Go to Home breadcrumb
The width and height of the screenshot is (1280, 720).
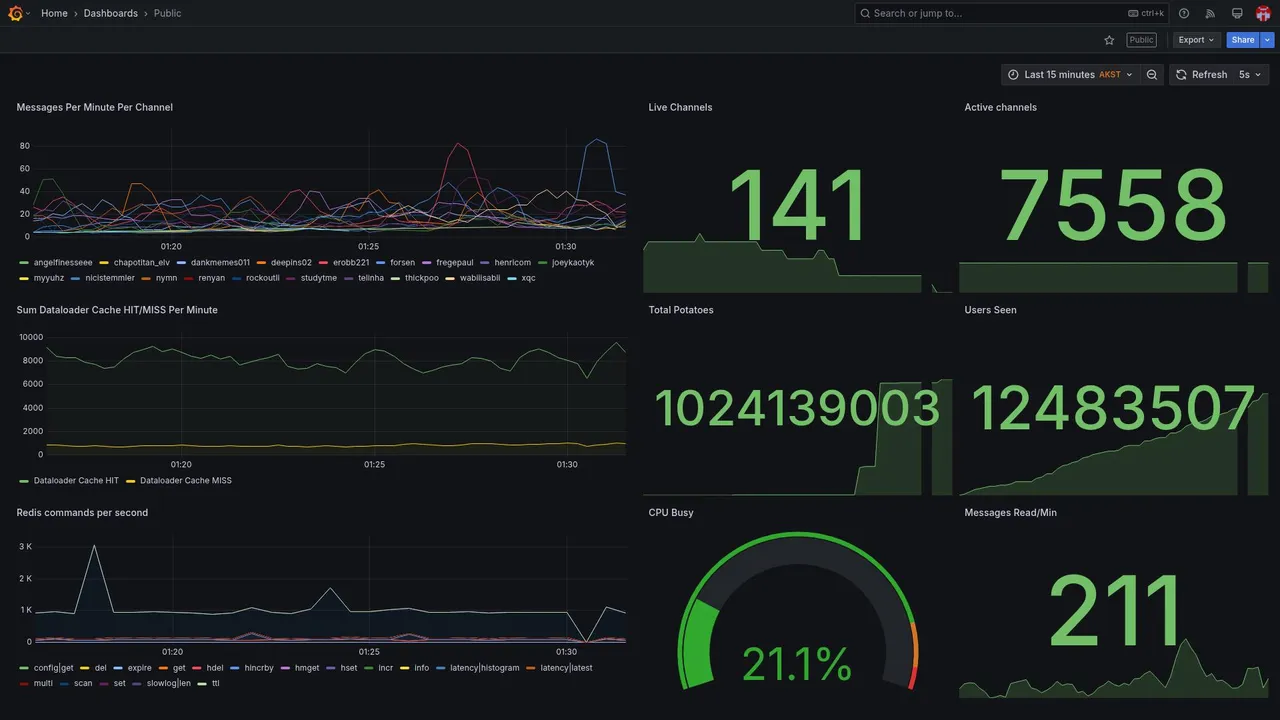(x=54, y=13)
